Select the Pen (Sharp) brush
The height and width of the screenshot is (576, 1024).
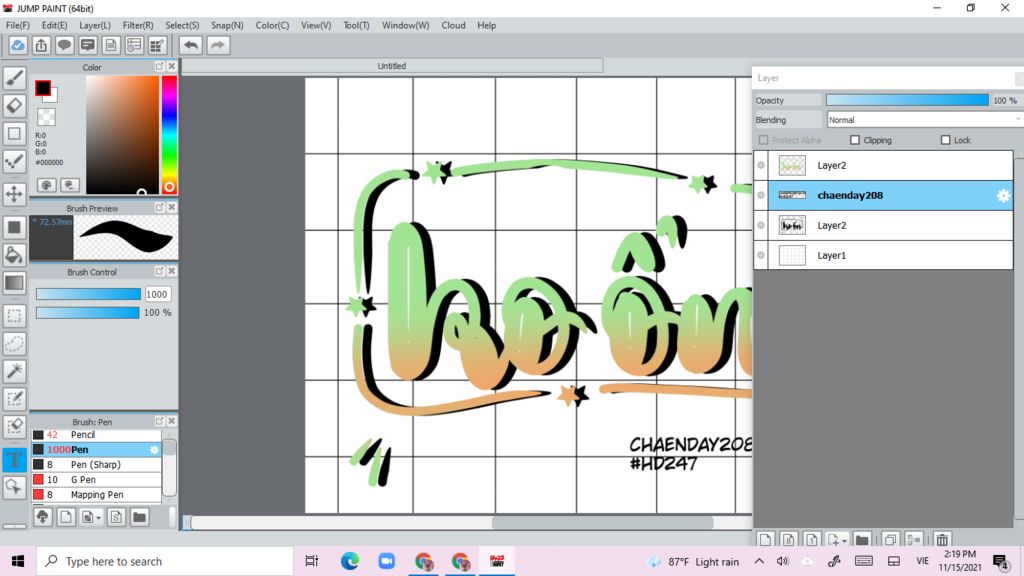[x=97, y=464]
